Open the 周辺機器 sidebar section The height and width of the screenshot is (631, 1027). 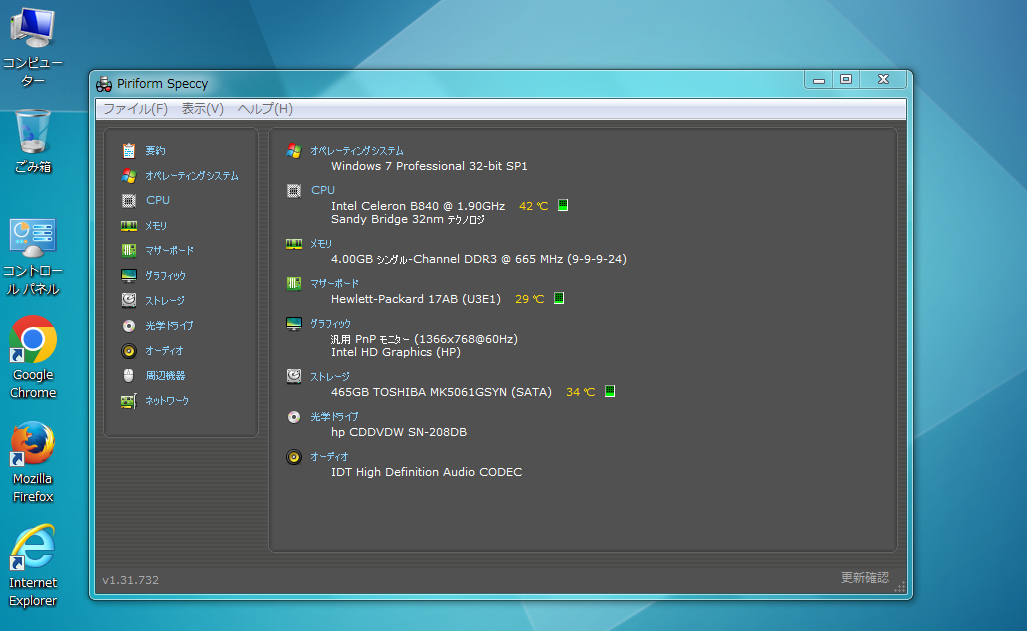[x=165, y=375]
